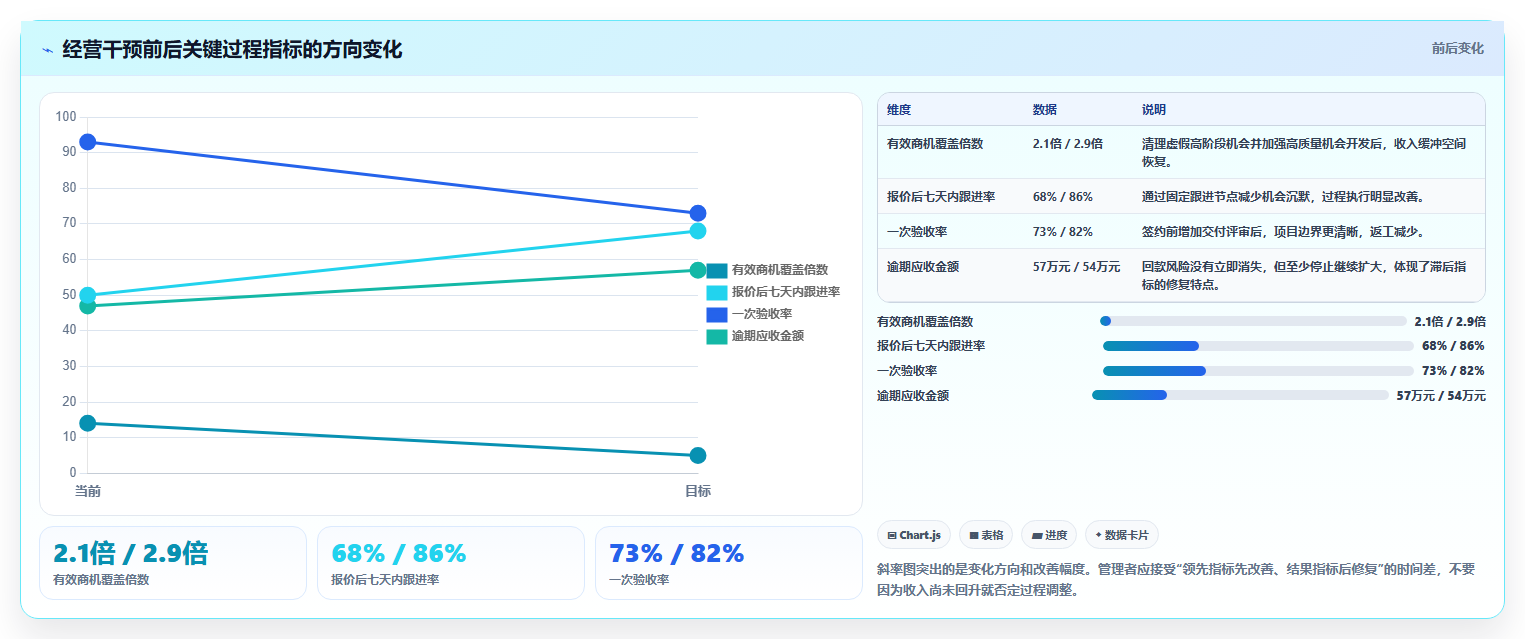The image size is (1525, 639).
Task: Click legend text 报价后七天内跟进率
Action: [786, 292]
